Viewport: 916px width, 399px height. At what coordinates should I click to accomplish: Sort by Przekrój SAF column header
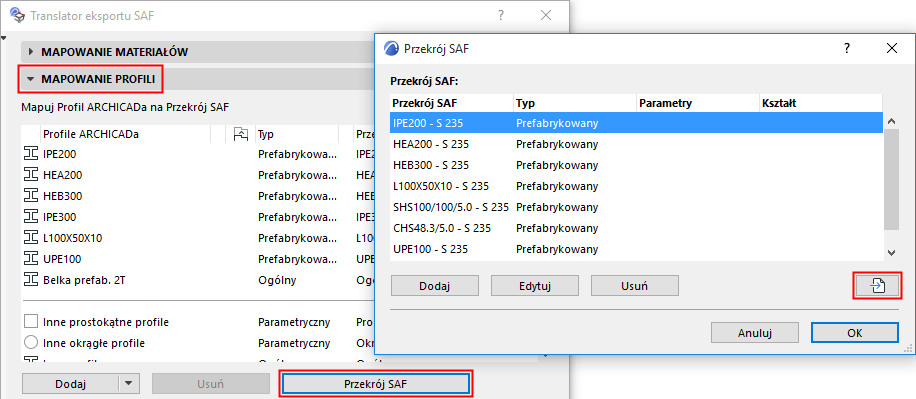452,103
